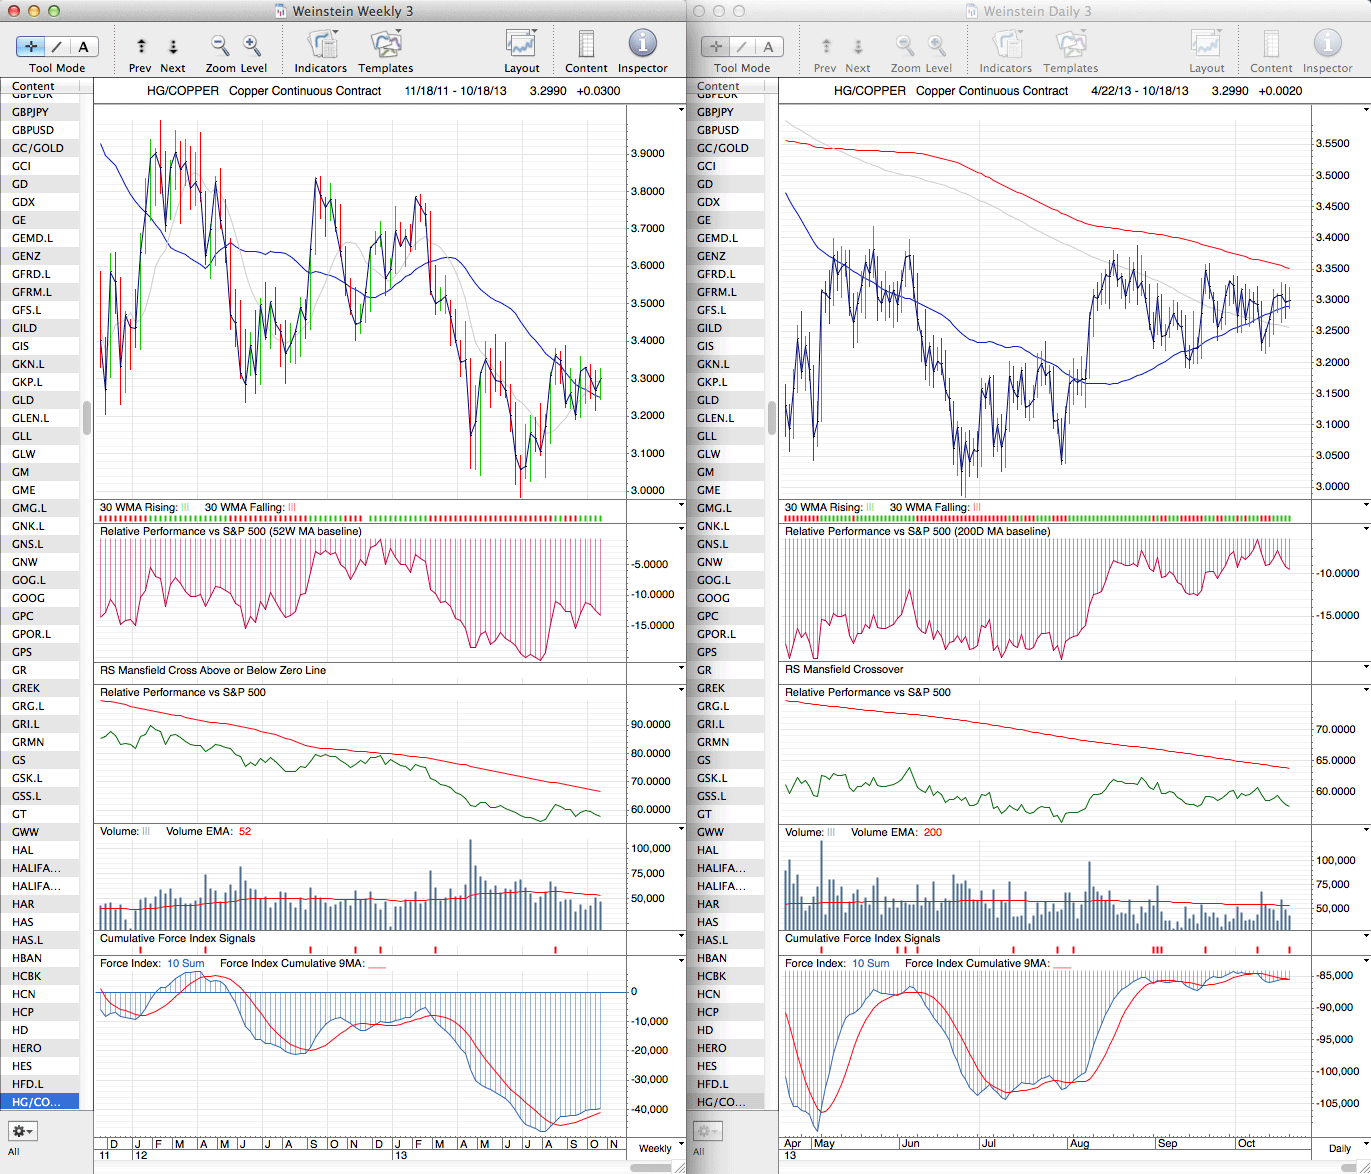Zoom out using the minus magnifier in Weekly window

220,46
